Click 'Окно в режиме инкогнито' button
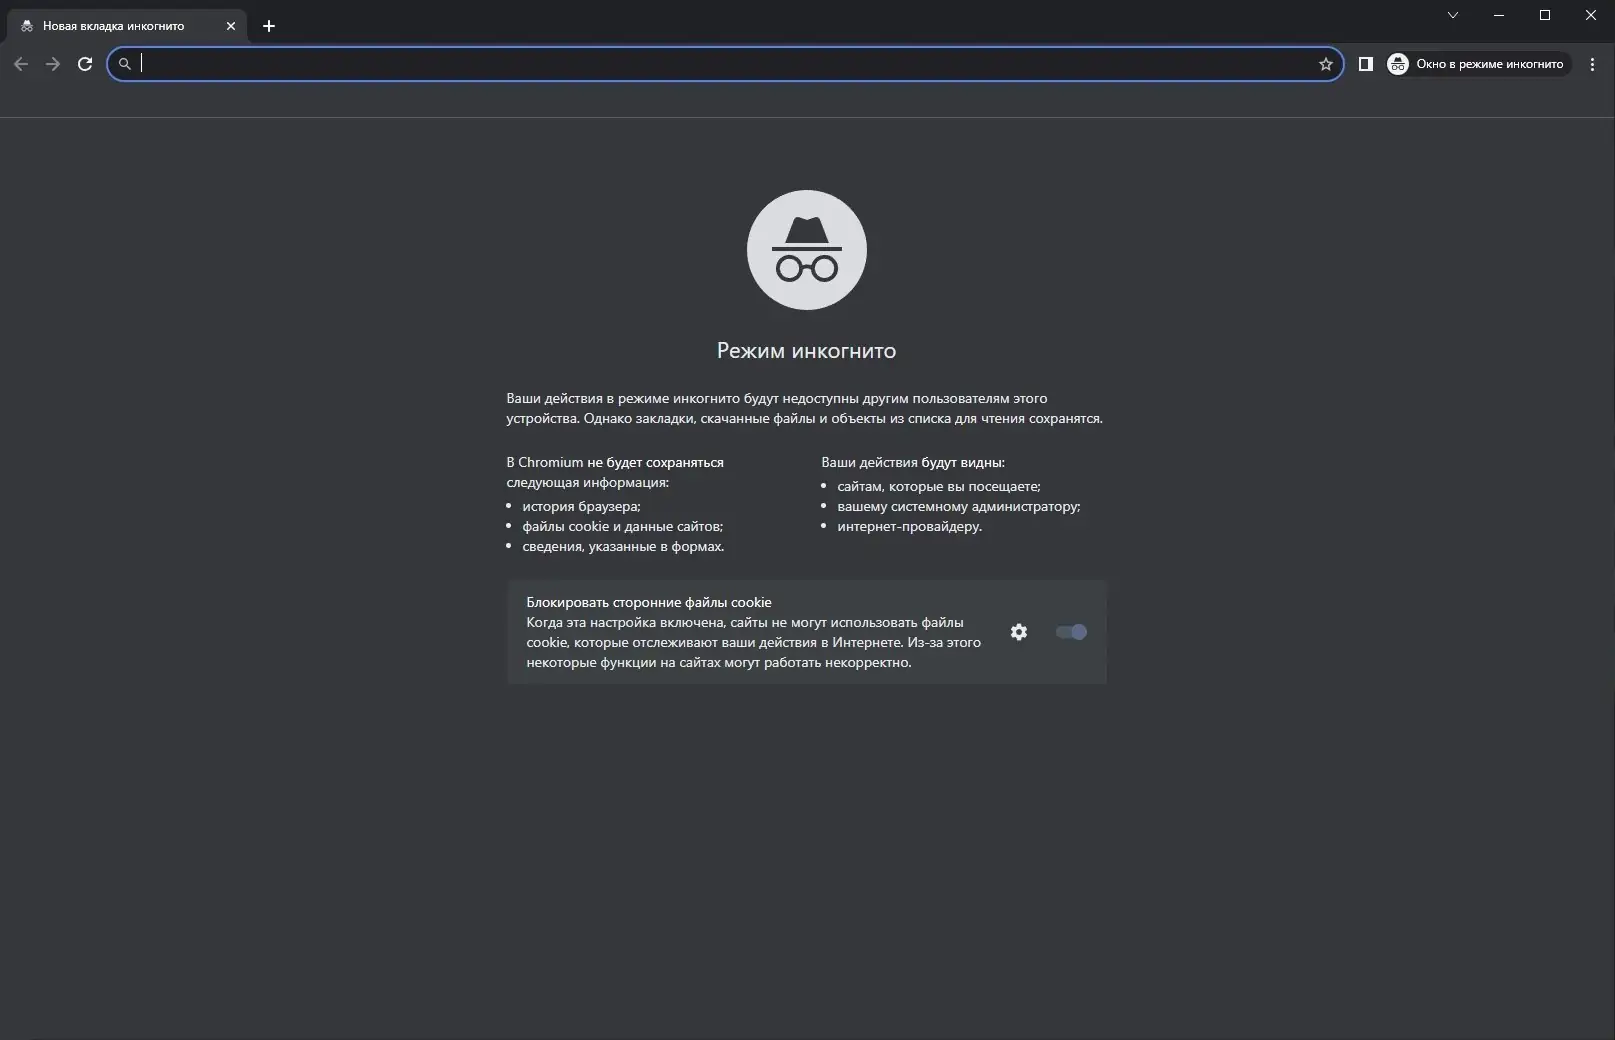 tap(1477, 64)
